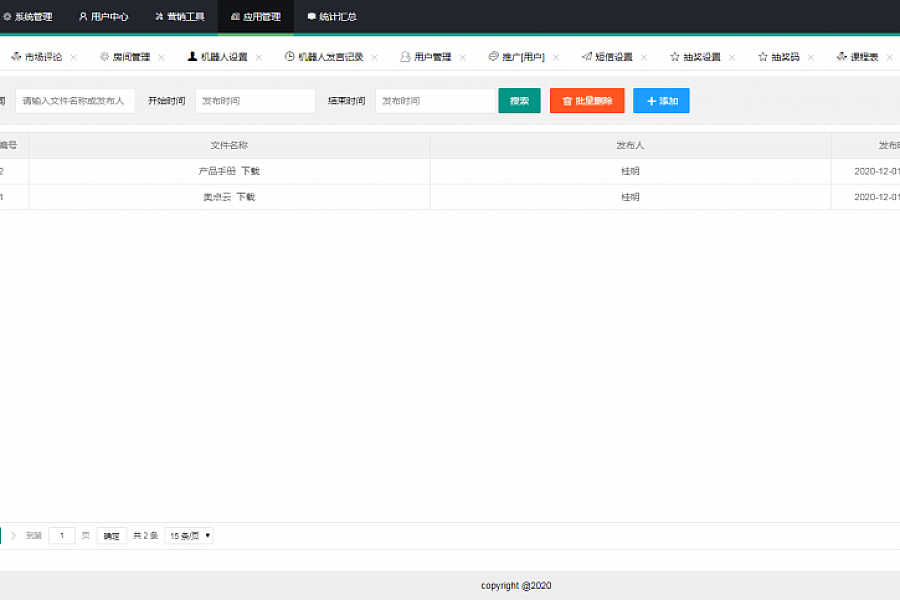Switch to the 市场评论 tab
Screen dimensions: 900x600
pyautogui.click(x=43, y=57)
